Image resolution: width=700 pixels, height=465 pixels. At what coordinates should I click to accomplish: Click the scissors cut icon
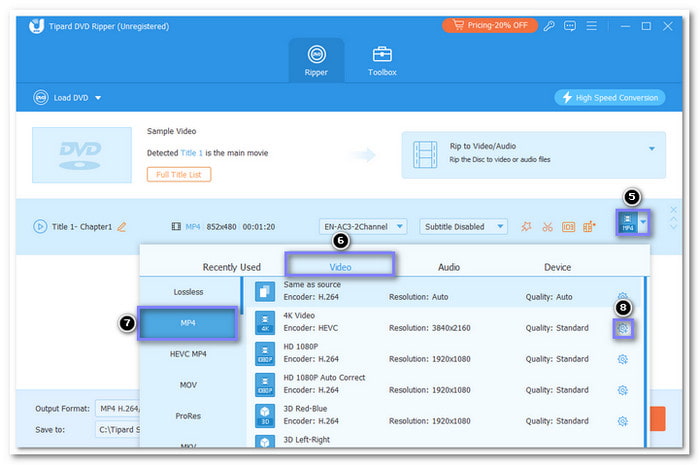547,227
